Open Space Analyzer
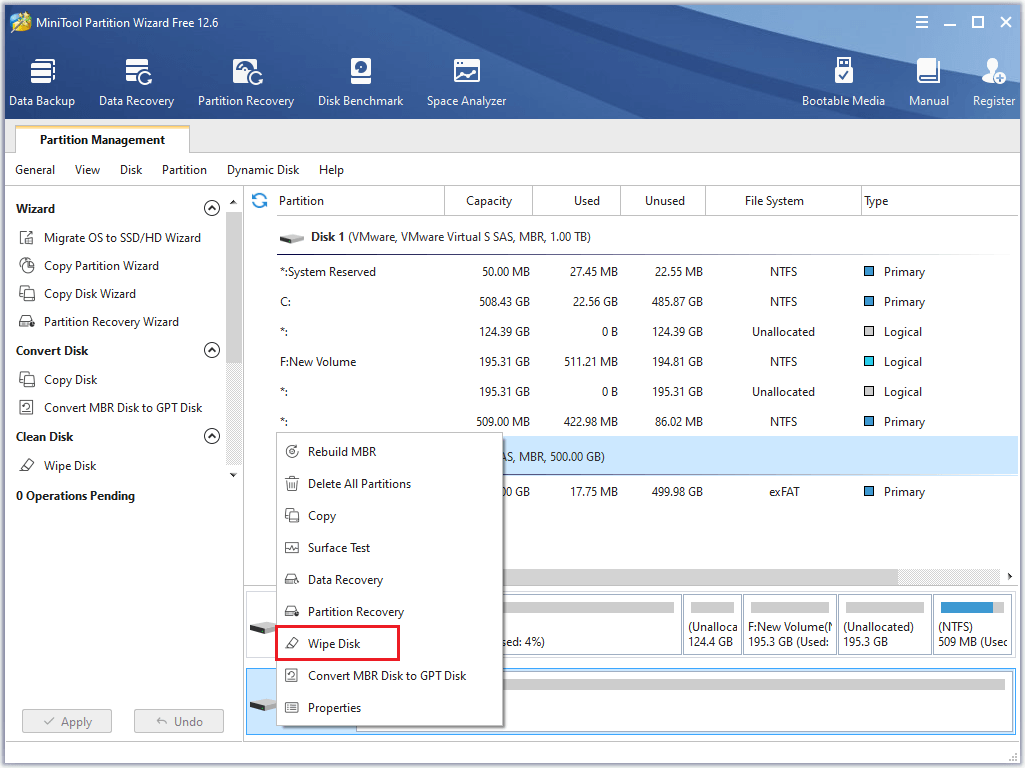Screen dimensions: 1025x768 [x=466, y=82]
